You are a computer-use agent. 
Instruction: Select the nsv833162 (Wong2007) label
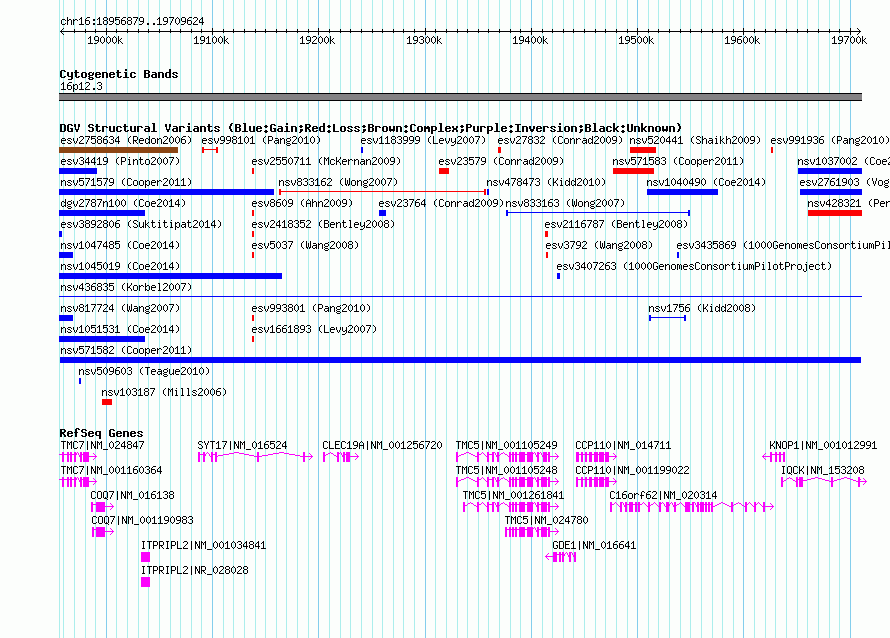(338, 182)
